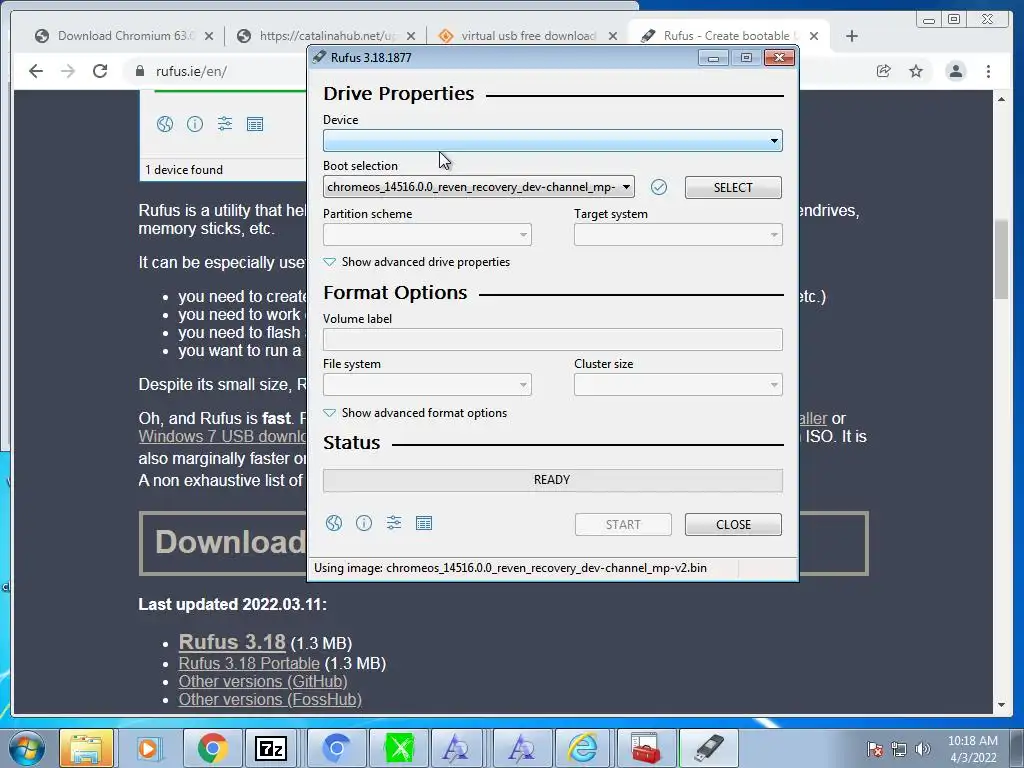Close the virtual usb free download tab

pyautogui.click(x=613, y=36)
